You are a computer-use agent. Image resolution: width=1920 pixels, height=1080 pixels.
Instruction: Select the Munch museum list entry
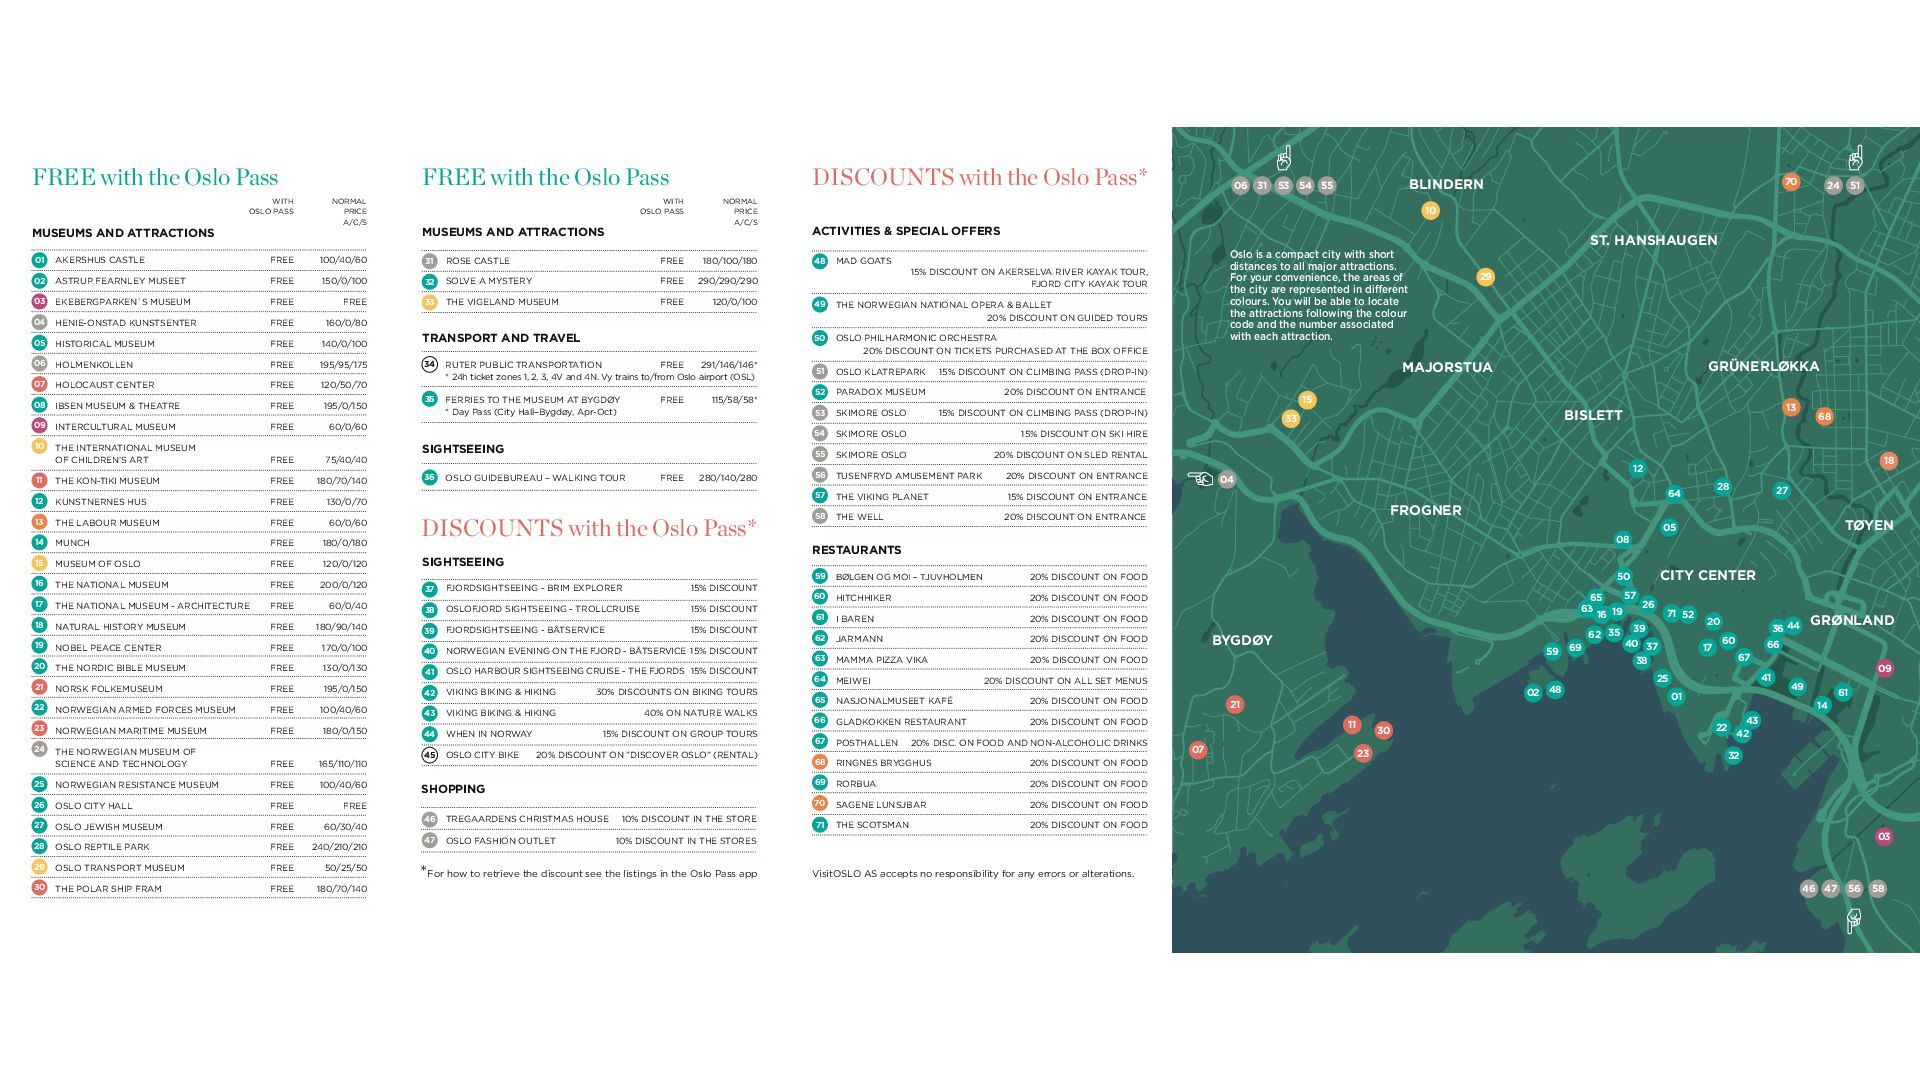[x=72, y=543]
